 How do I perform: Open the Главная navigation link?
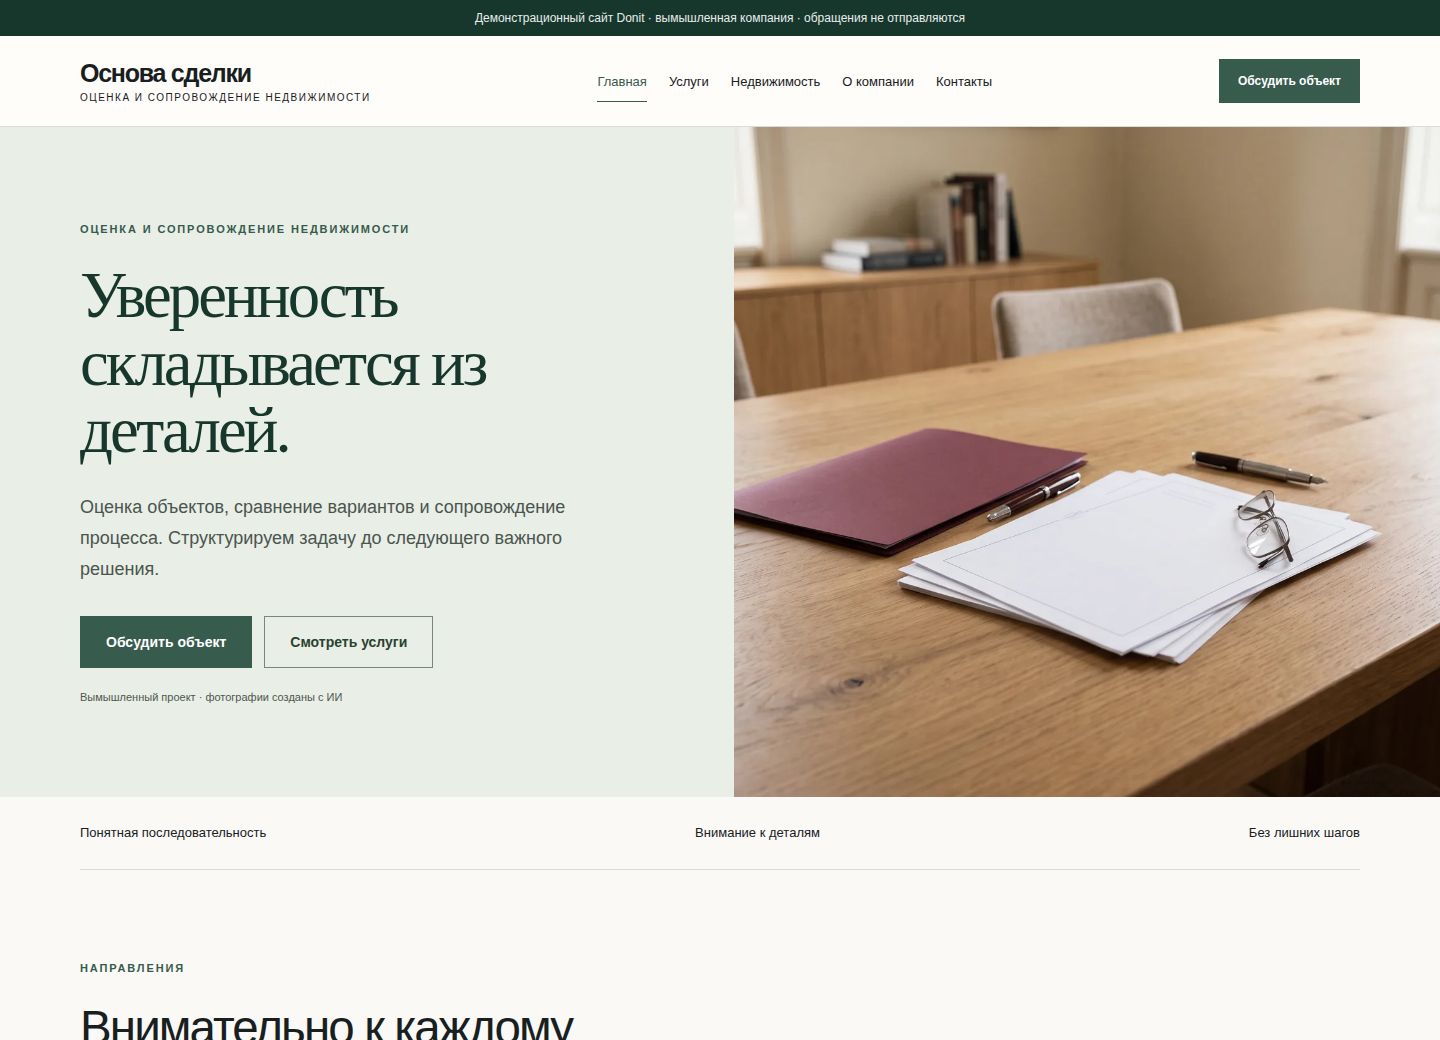pos(622,82)
